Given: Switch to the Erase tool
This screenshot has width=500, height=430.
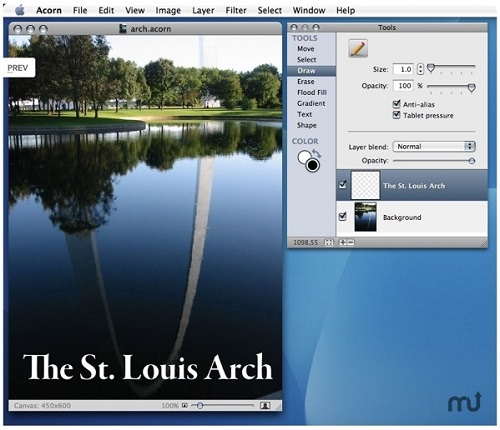Looking at the screenshot, I should pyautogui.click(x=306, y=82).
